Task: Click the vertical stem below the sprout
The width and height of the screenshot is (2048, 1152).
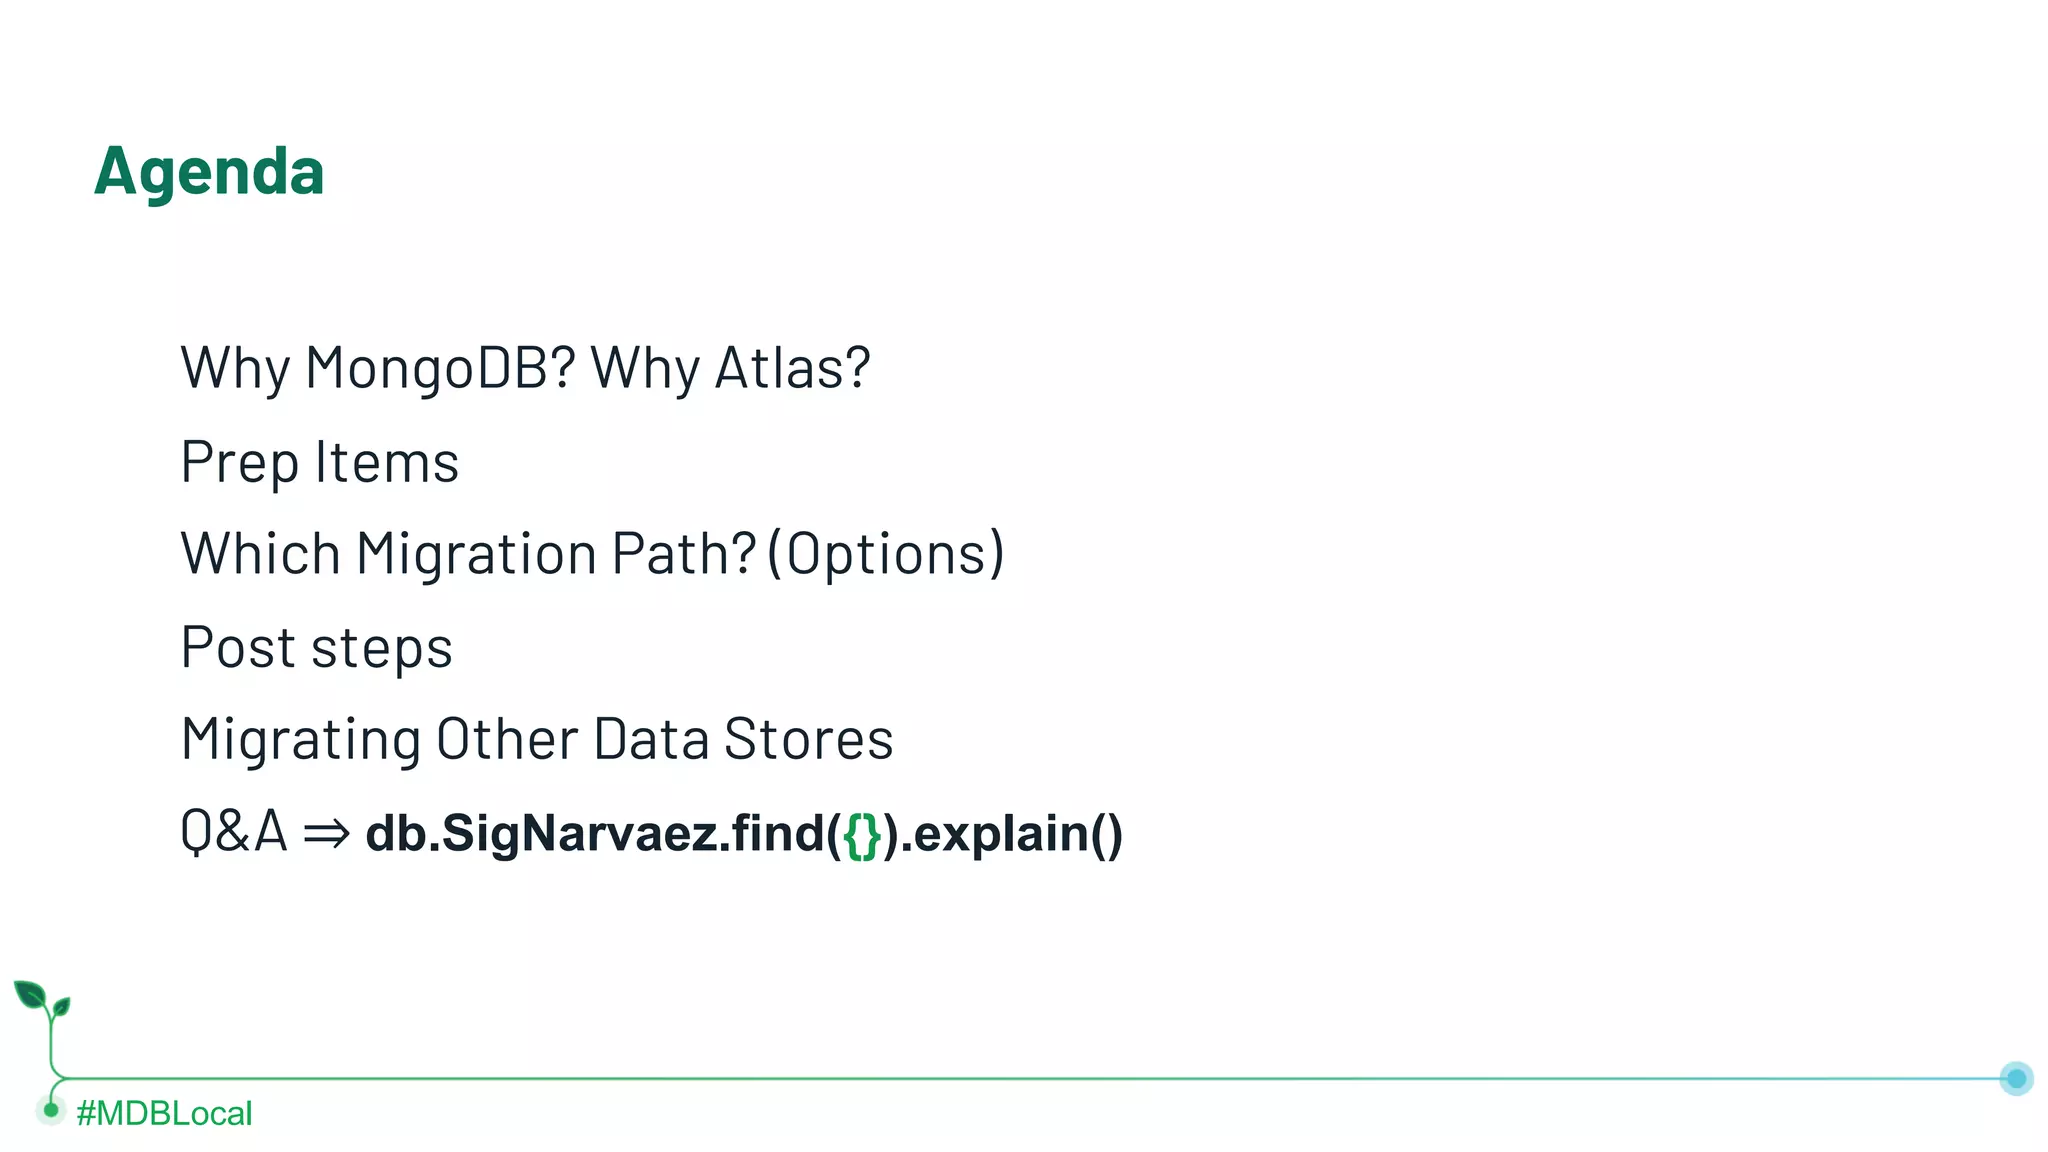Action: [51, 1045]
